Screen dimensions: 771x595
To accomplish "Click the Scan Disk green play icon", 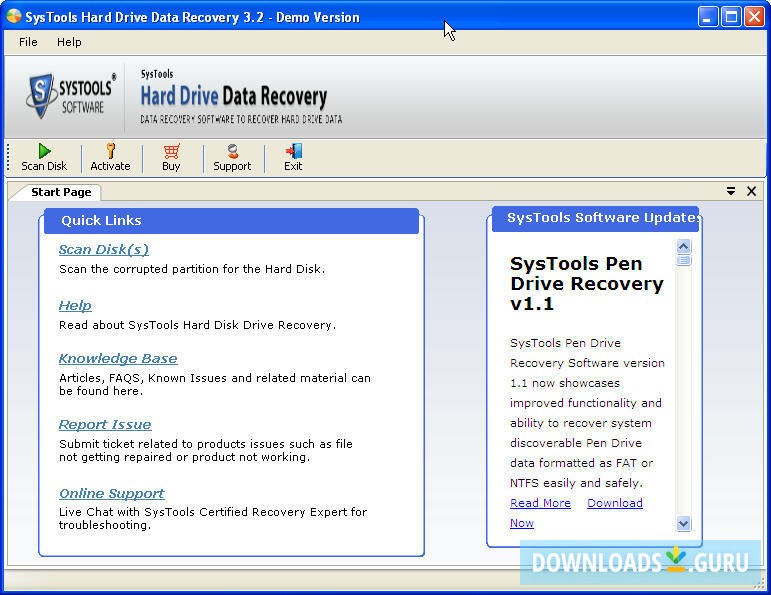I will [x=44, y=151].
